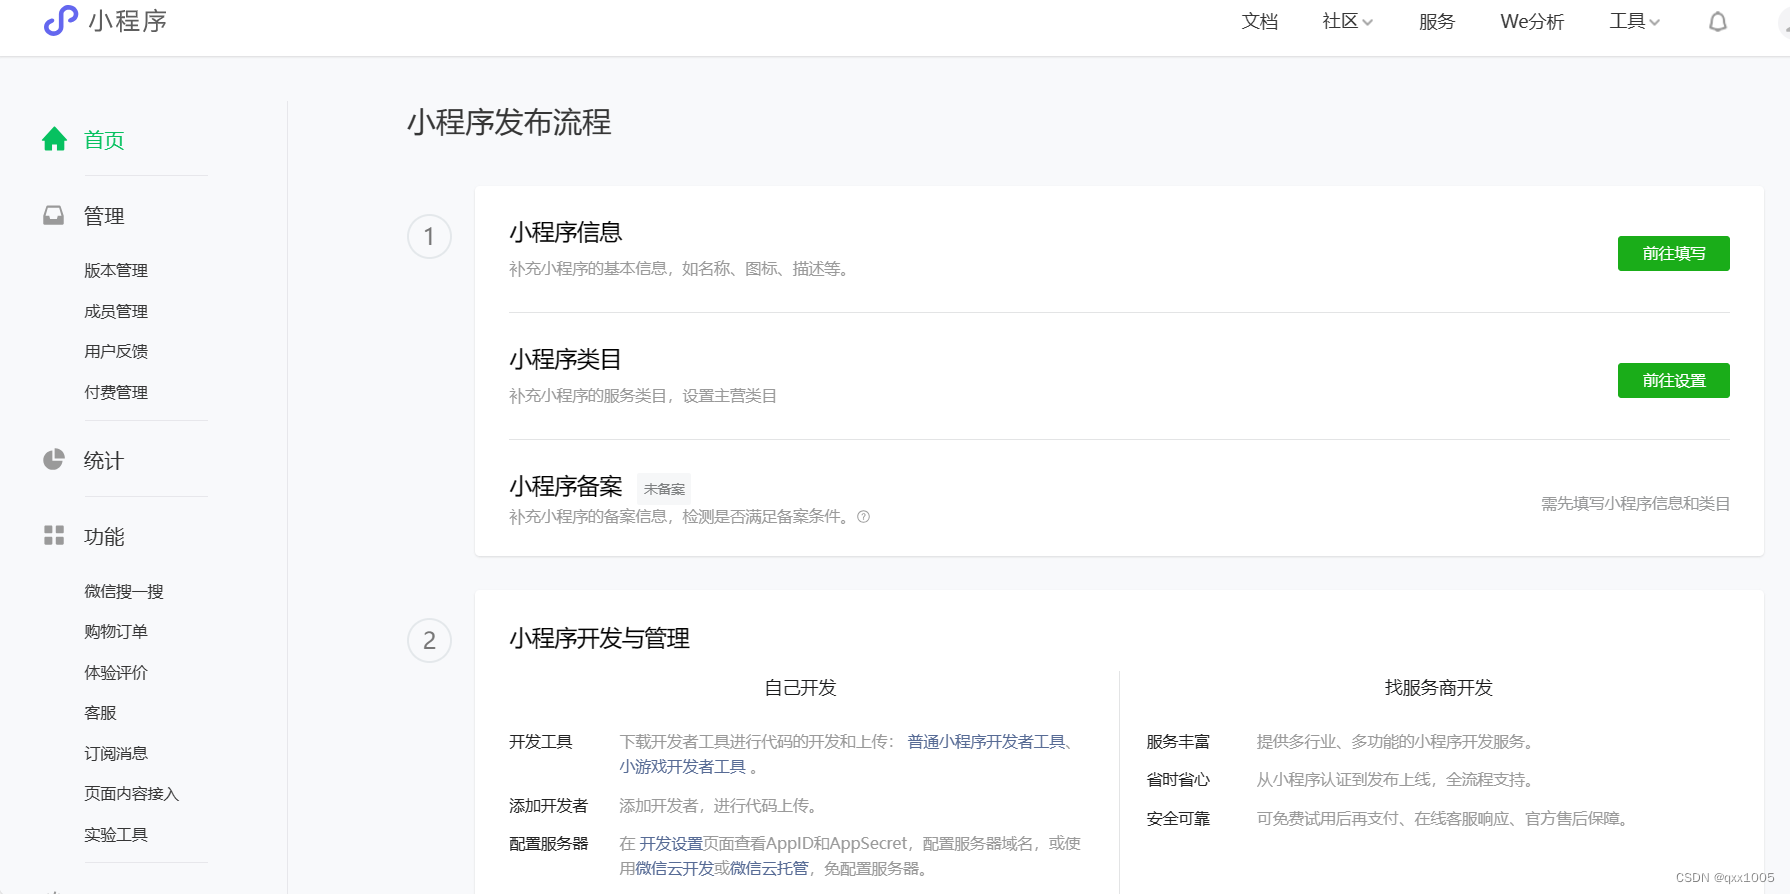Expand the 社区 dropdown menu
The width and height of the screenshot is (1790, 894).
[x=1347, y=21]
